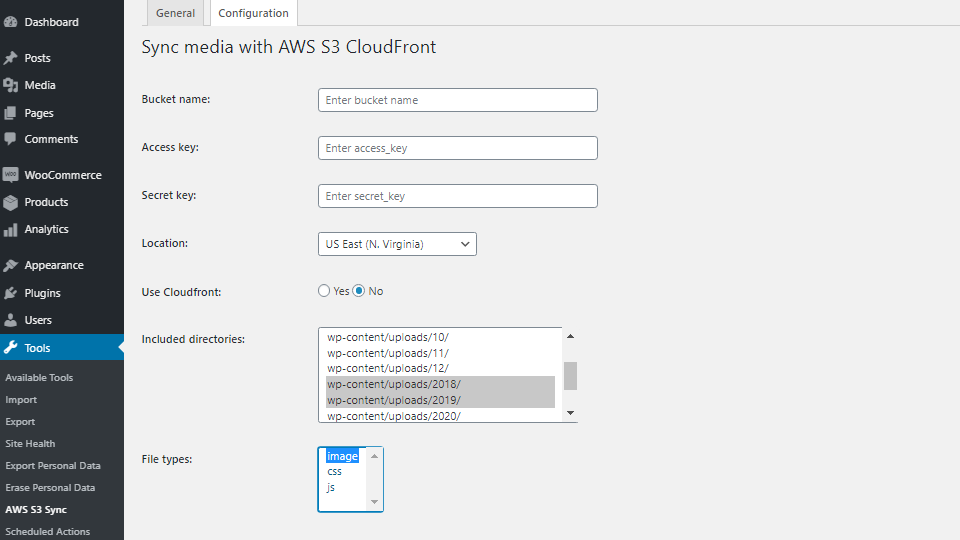Click the File types list down arrow
The height and width of the screenshot is (540, 960).
(374, 502)
